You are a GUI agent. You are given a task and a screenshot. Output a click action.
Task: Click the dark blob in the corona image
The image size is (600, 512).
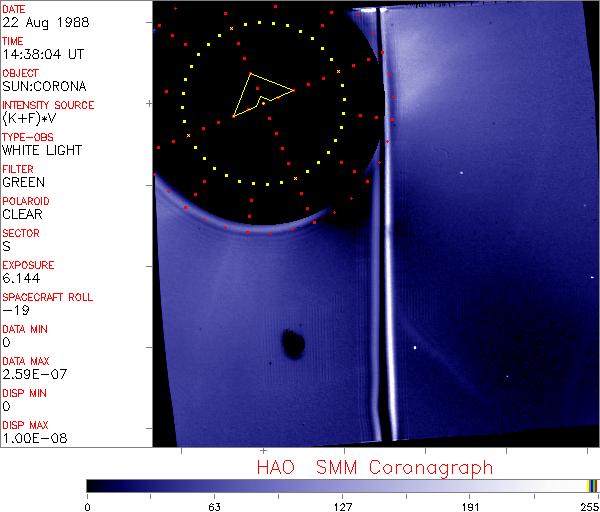click(x=294, y=344)
